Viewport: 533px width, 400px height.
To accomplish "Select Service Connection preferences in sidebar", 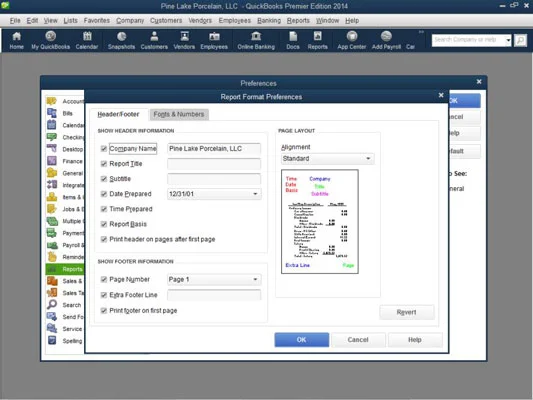I will point(65,329).
